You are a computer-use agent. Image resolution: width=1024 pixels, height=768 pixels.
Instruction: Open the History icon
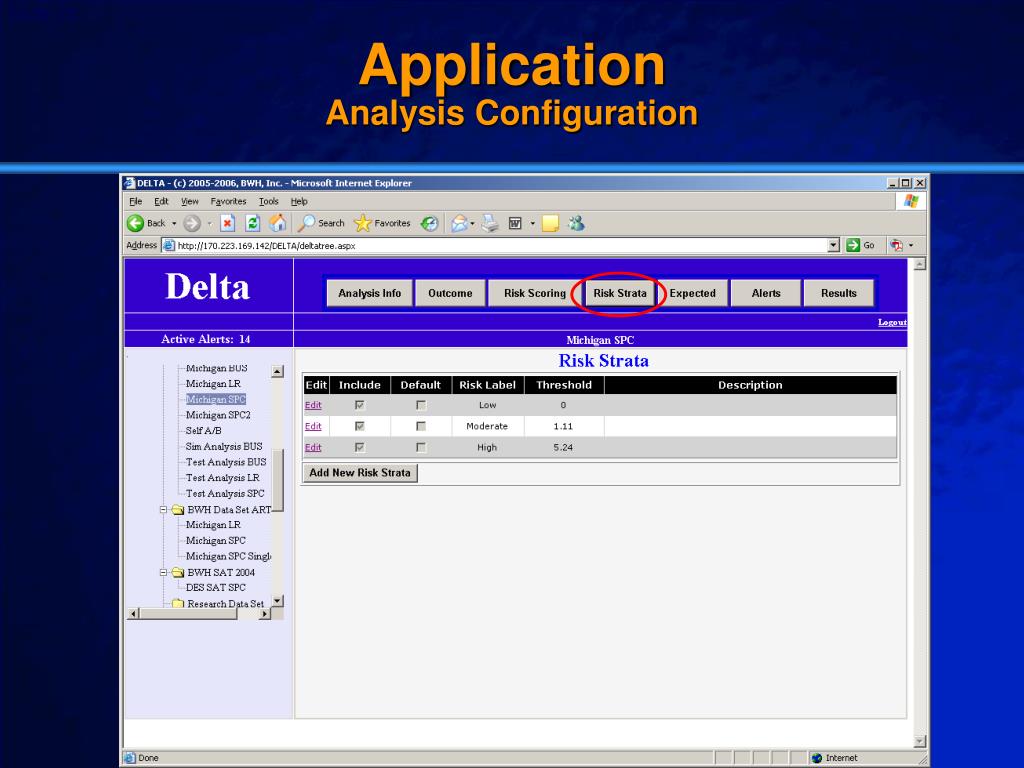point(430,223)
